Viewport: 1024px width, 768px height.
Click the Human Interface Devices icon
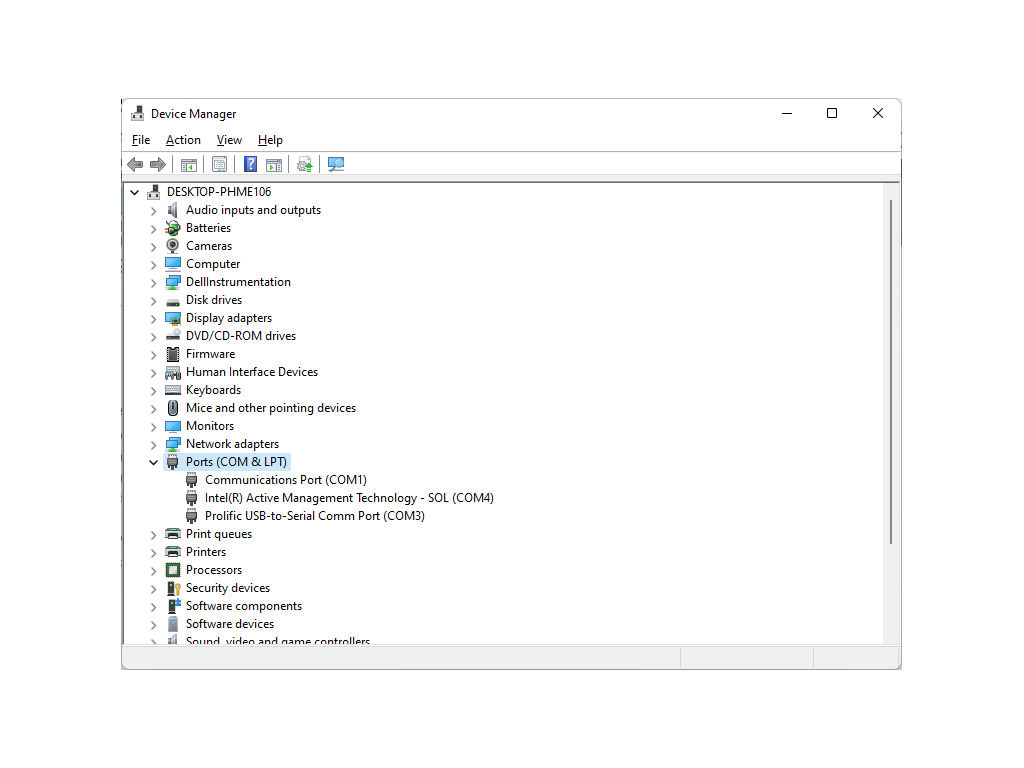point(172,372)
